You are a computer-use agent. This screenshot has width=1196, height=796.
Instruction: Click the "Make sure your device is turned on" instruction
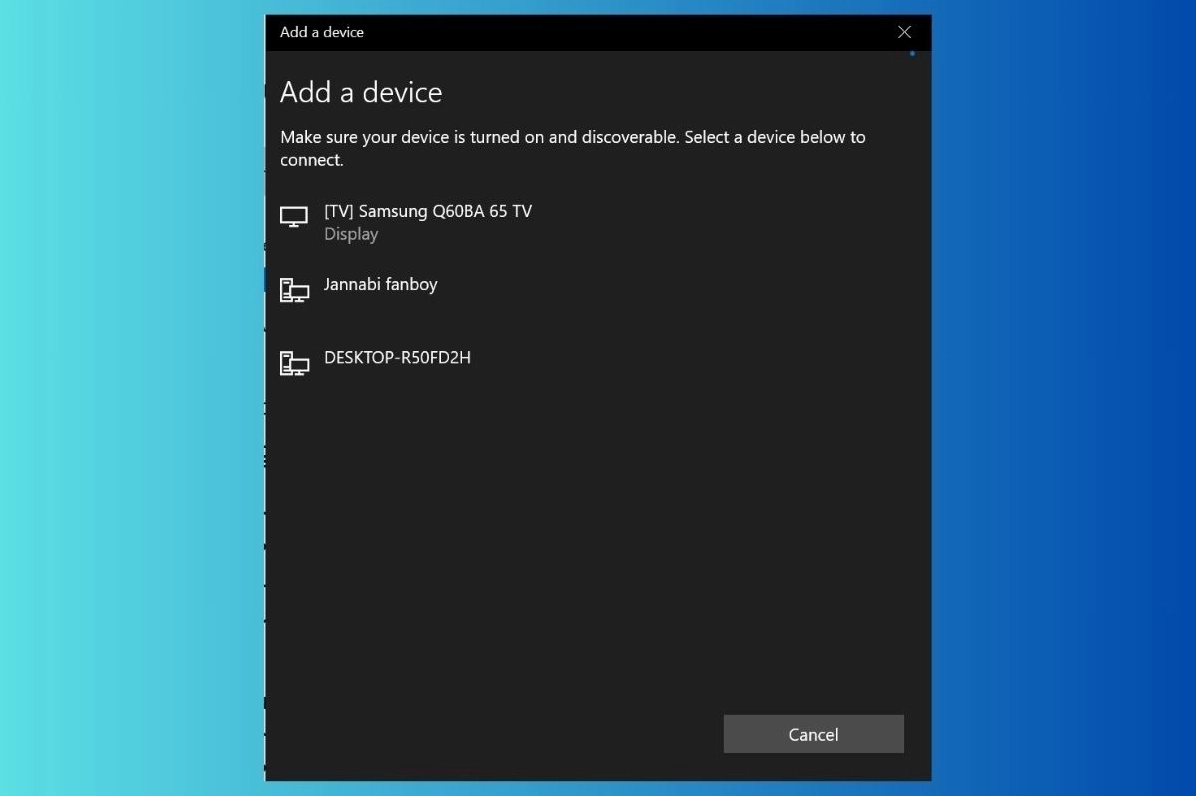(x=480, y=137)
